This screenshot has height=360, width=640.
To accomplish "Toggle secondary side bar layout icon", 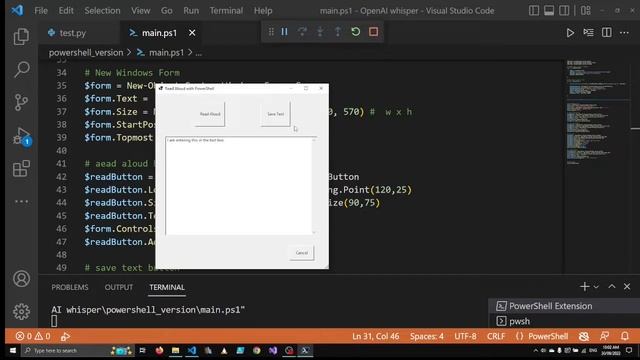I will coord(564,11).
